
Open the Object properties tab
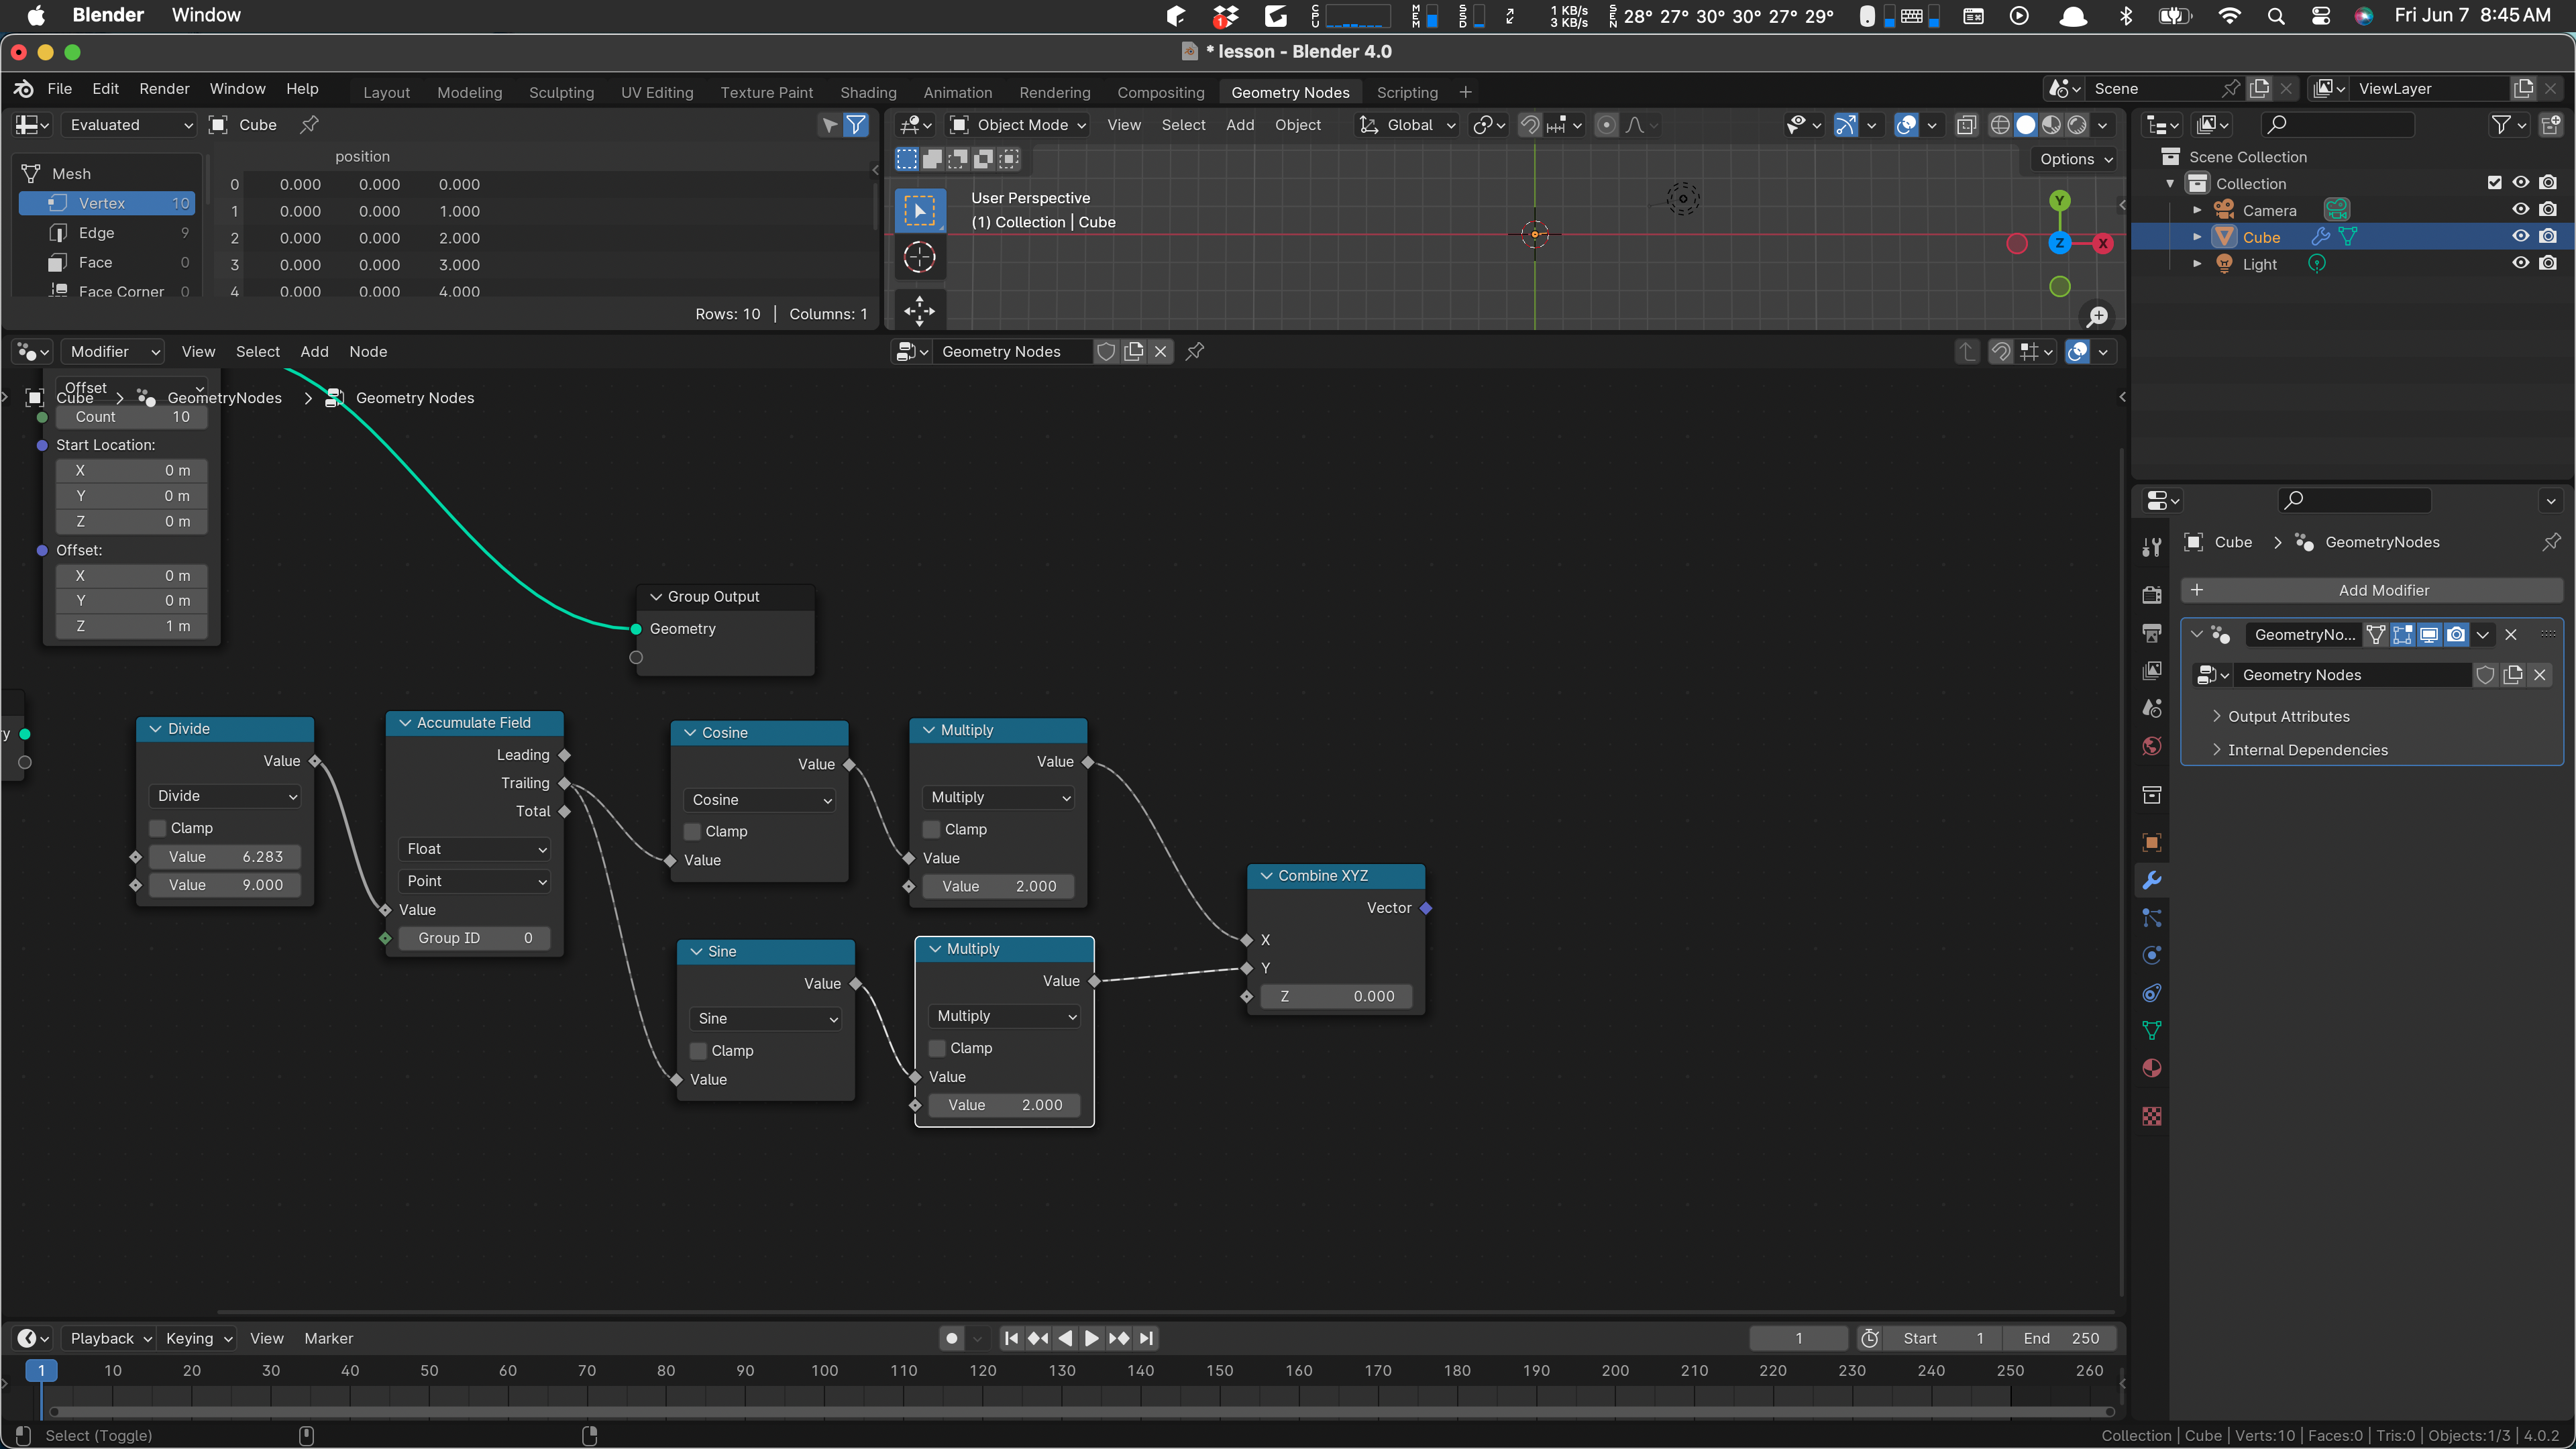click(x=2152, y=842)
